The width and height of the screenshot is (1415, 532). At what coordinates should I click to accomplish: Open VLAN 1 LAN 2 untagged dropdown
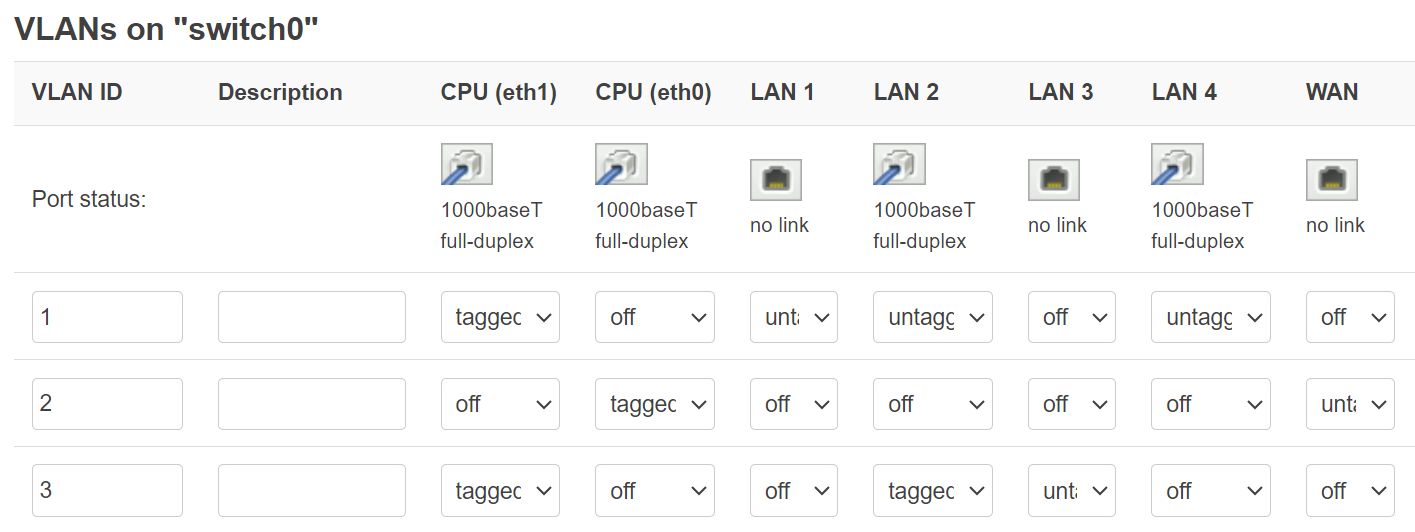coord(933,317)
